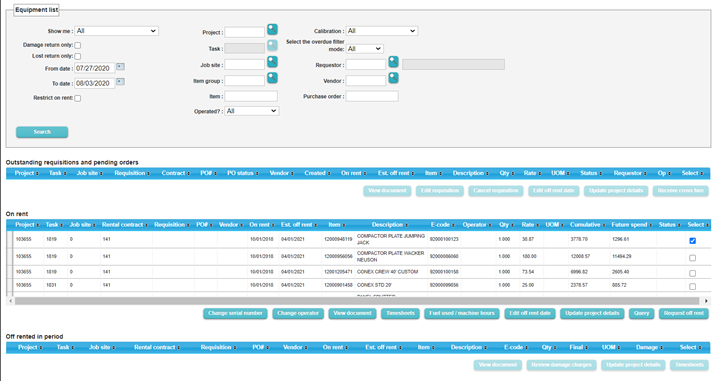Click the Edit requisition button
The width and height of the screenshot is (720, 381).
(440, 191)
